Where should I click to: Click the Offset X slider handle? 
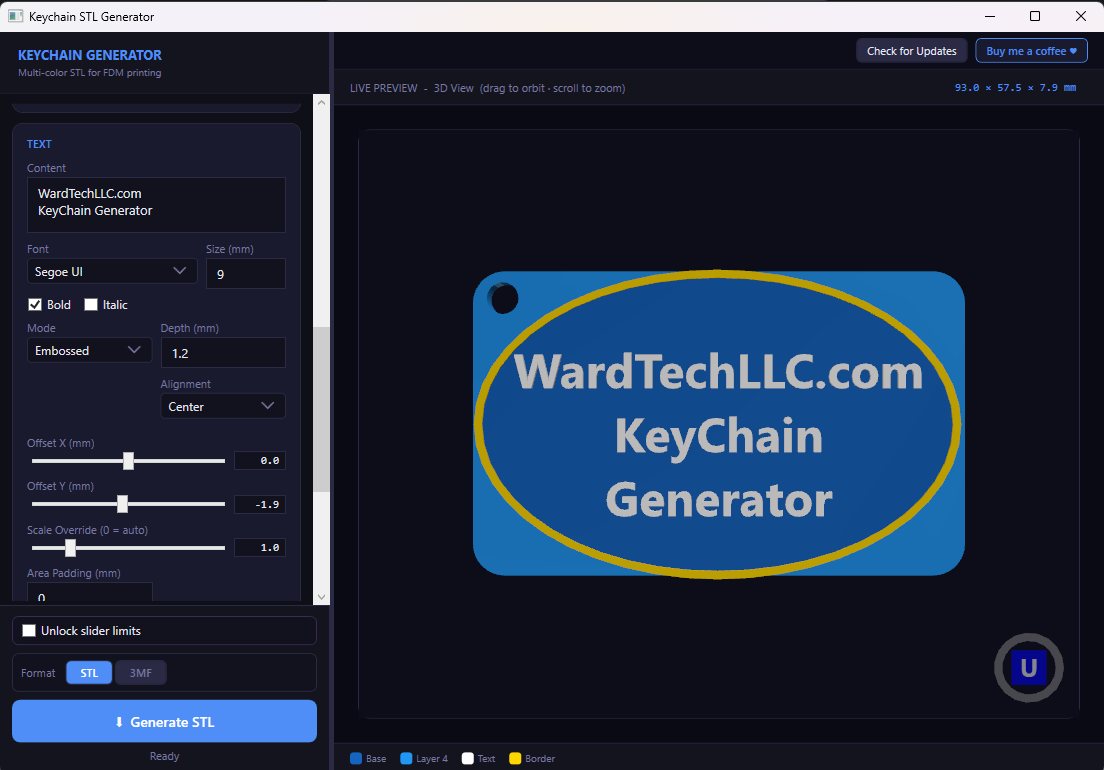click(x=128, y=460)
